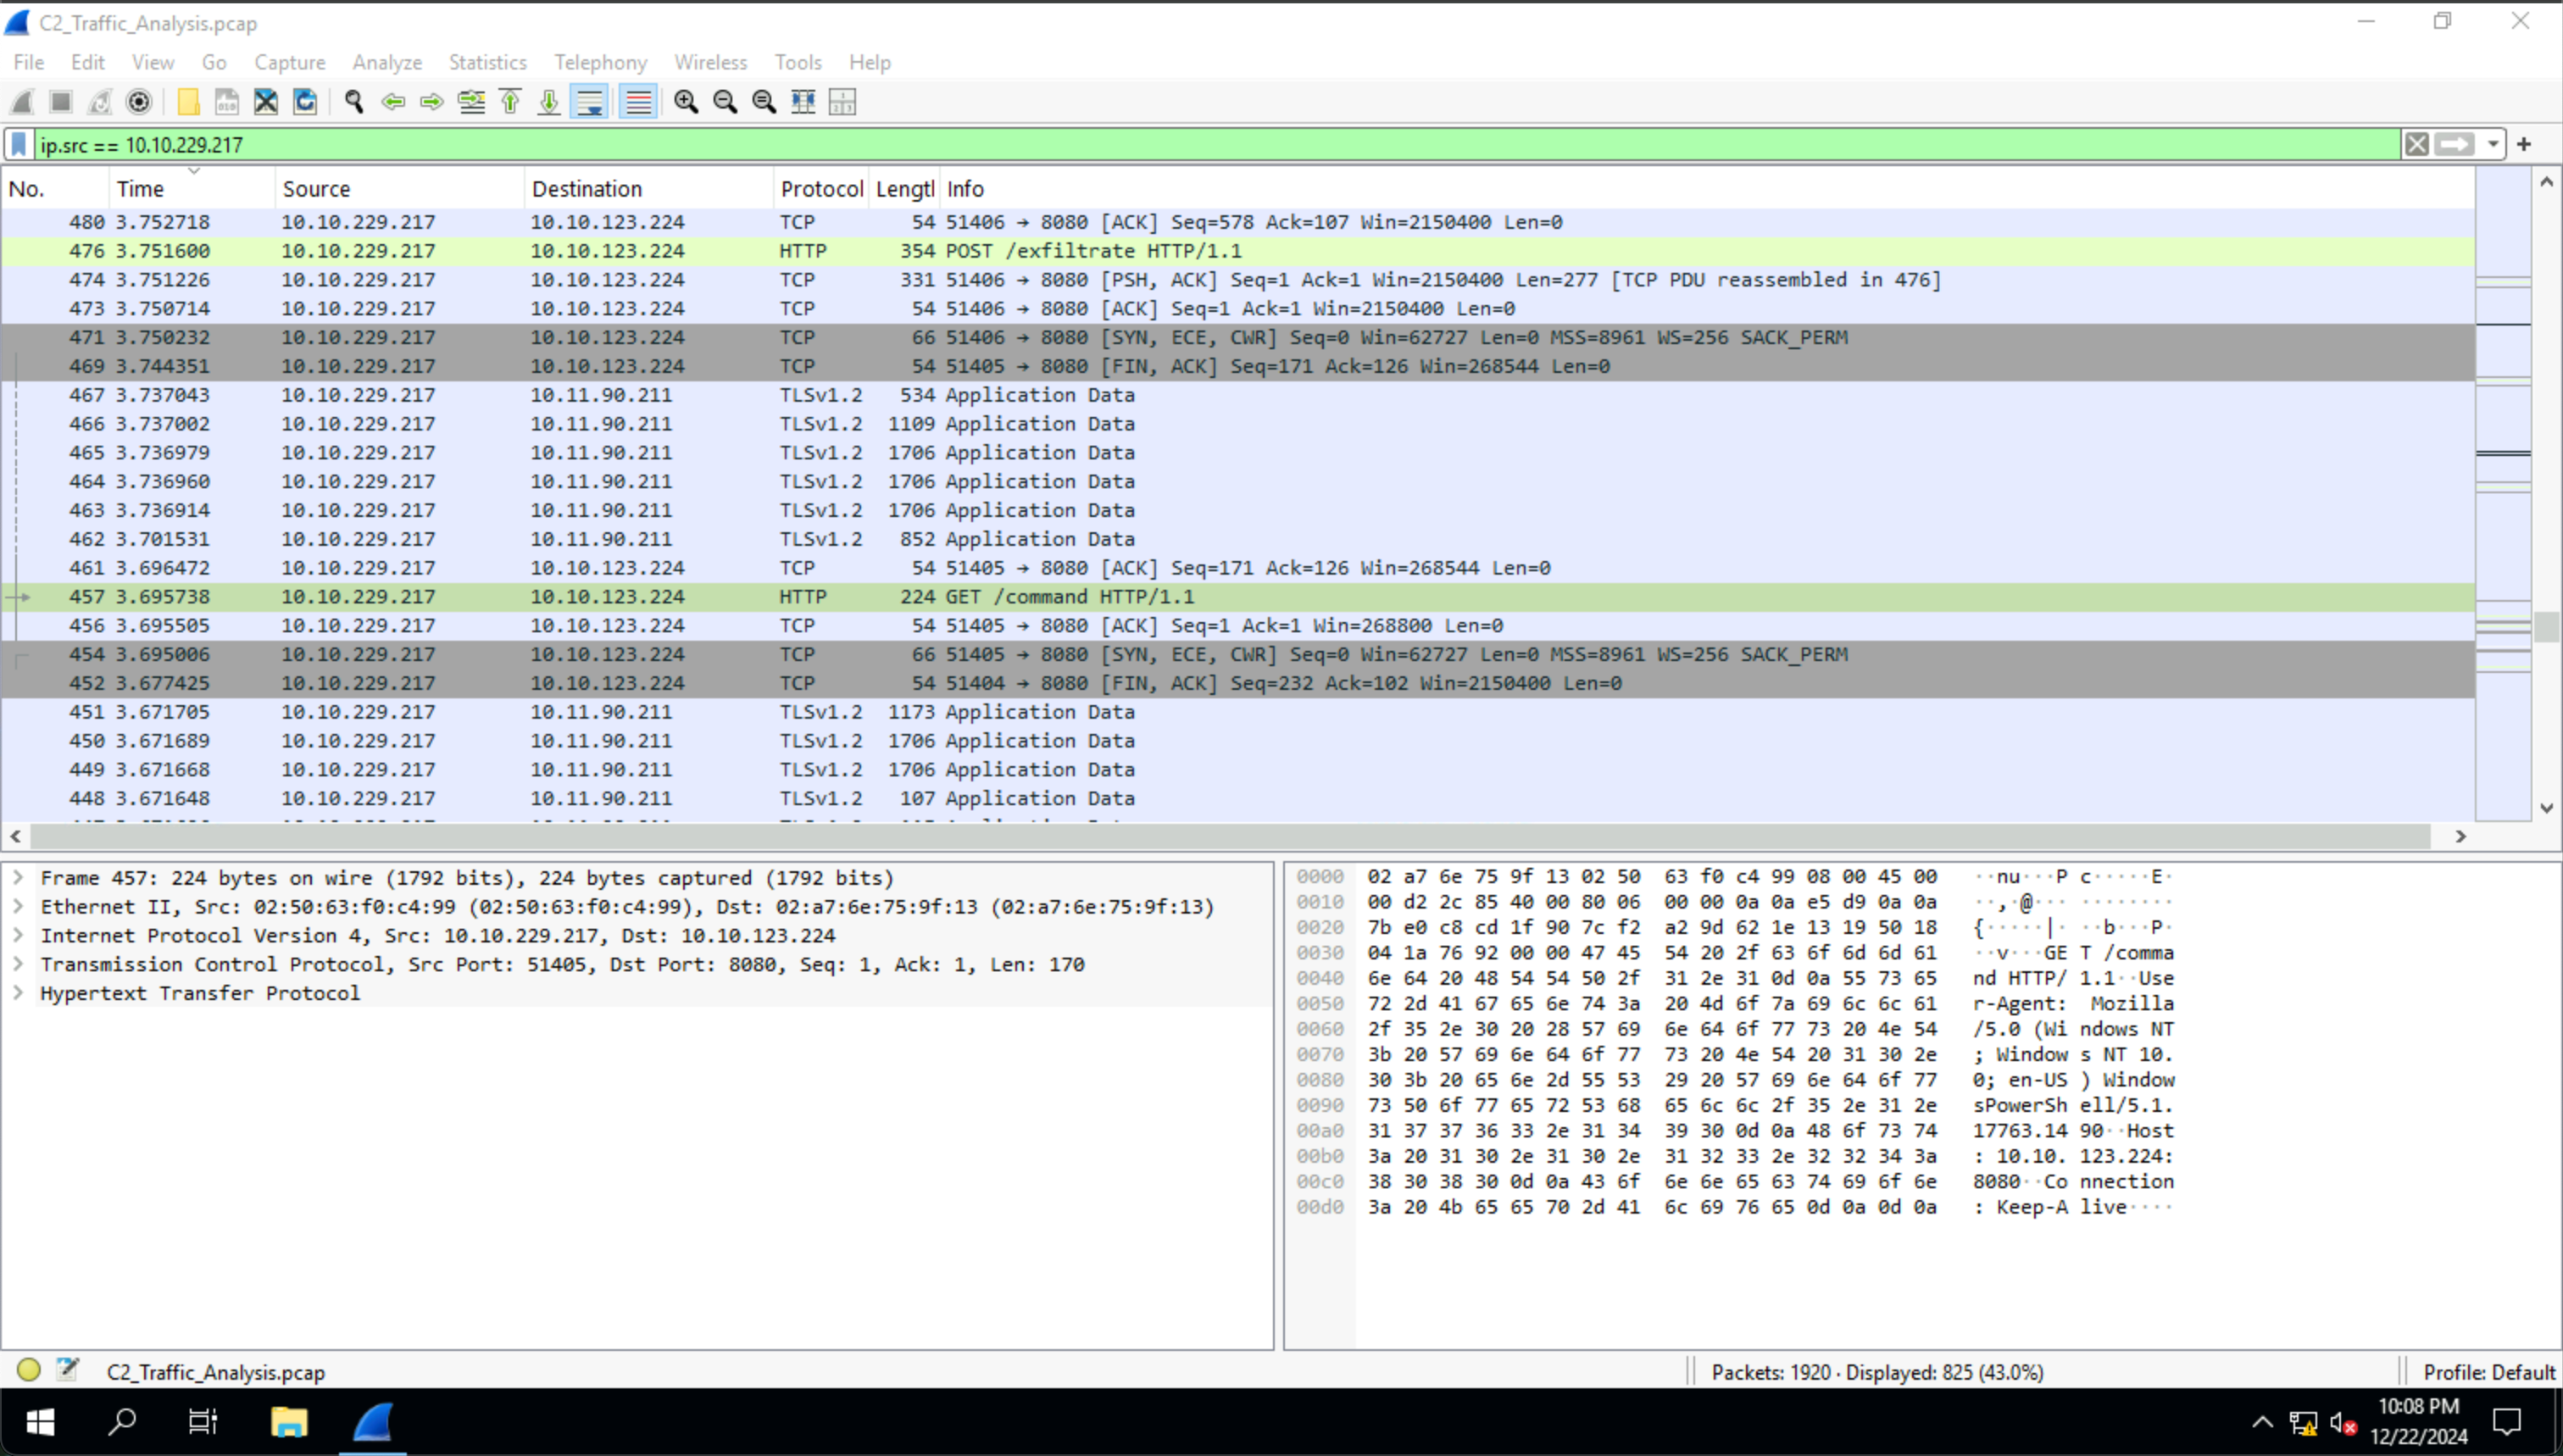
Task: Expand the Hypertext Transfer Protocol section
Action: click(18, 993)
